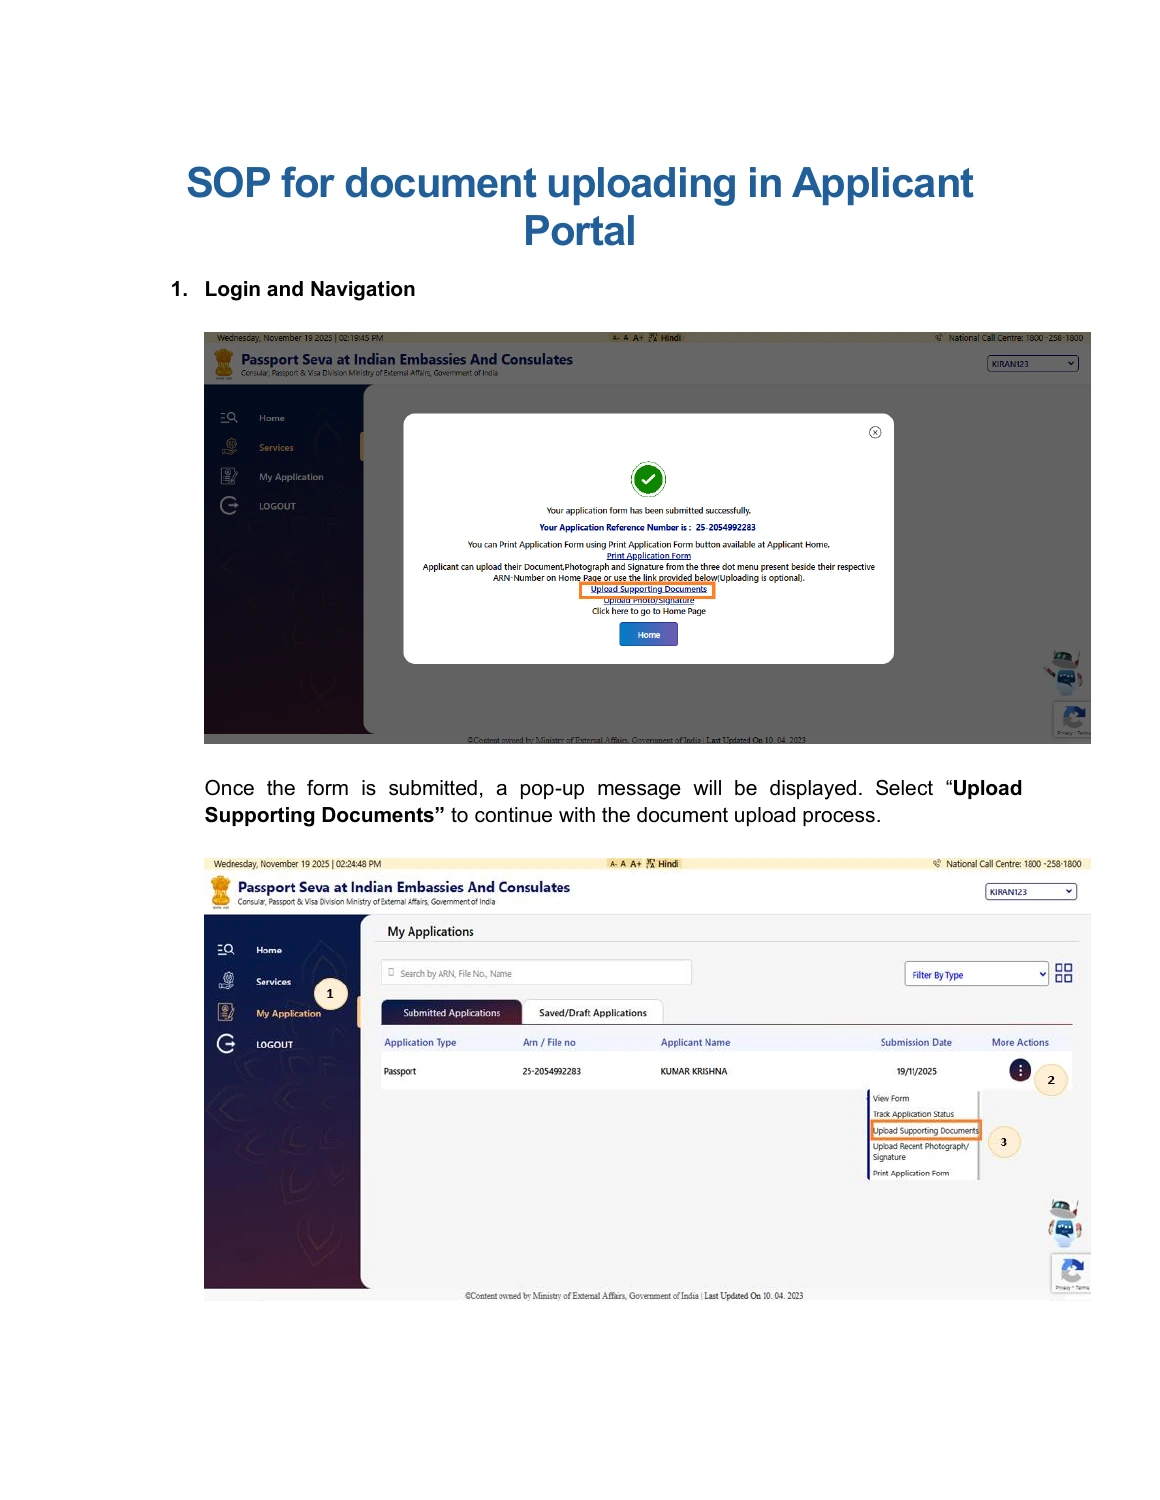Image resolution: width=1160 pixels, height=1500 pixels.
Task: Click the Submission Date column header
Action: point(916,1042)
